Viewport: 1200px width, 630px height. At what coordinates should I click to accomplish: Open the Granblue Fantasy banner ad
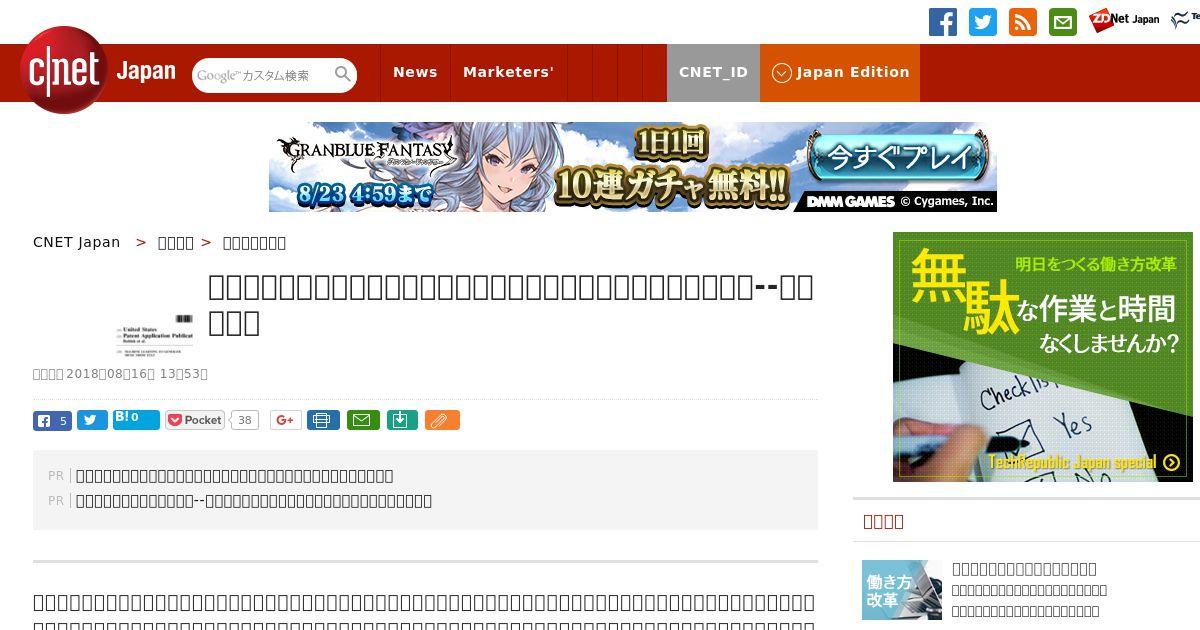coord(633,167)
